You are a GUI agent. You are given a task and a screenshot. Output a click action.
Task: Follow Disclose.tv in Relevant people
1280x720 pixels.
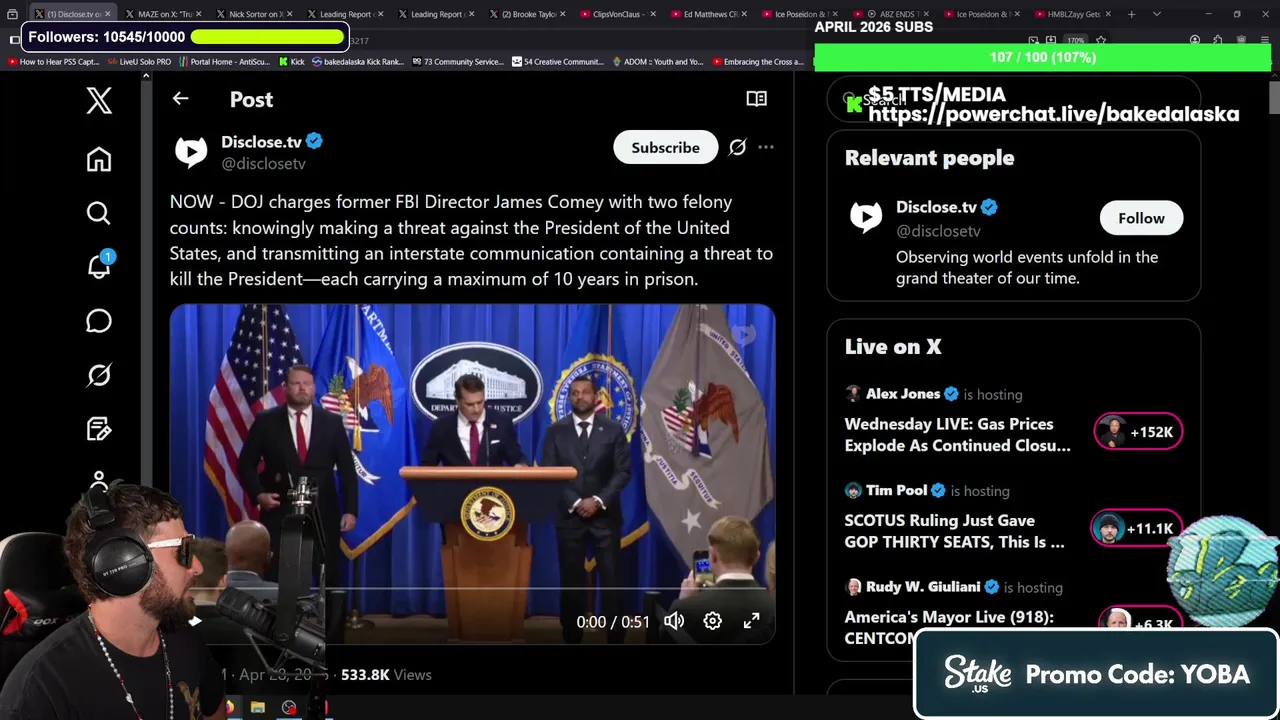tap(1141, 218)
